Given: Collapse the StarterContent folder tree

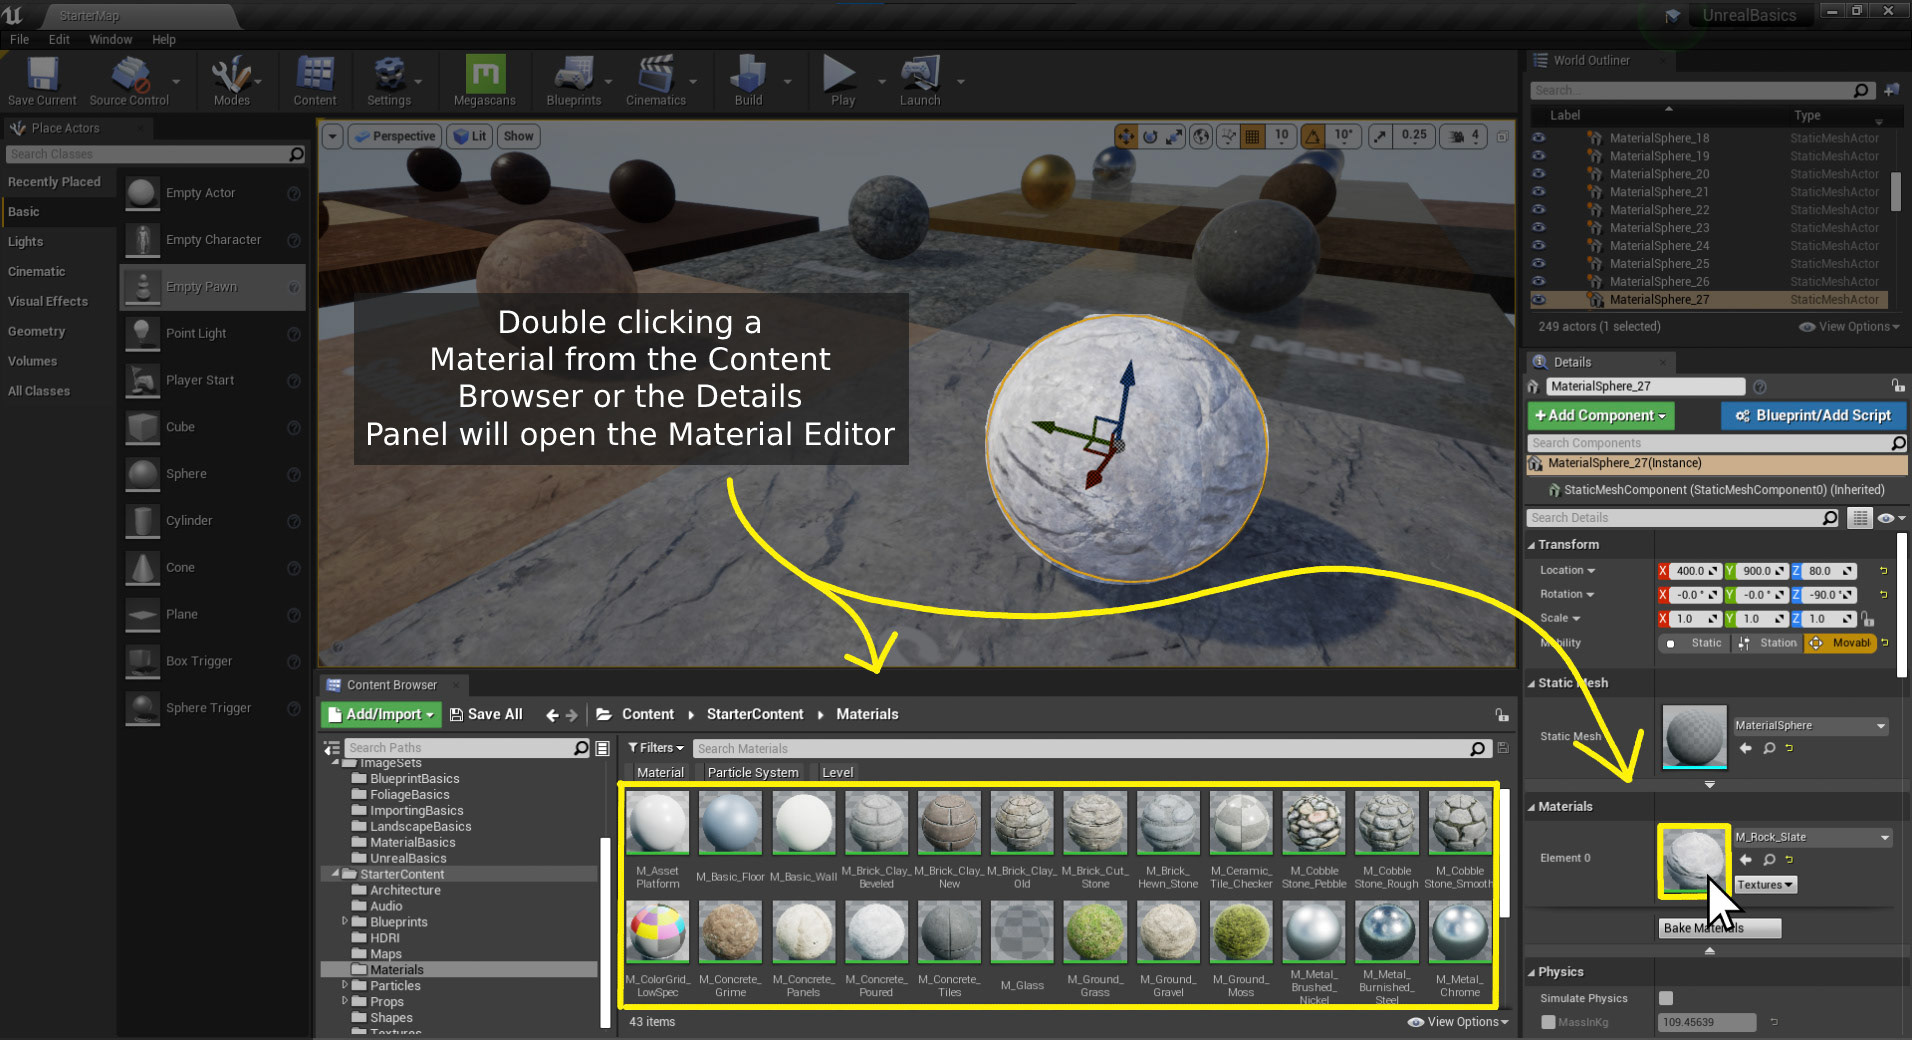Looking at the screenshot, I should click(x=335, y=873).
